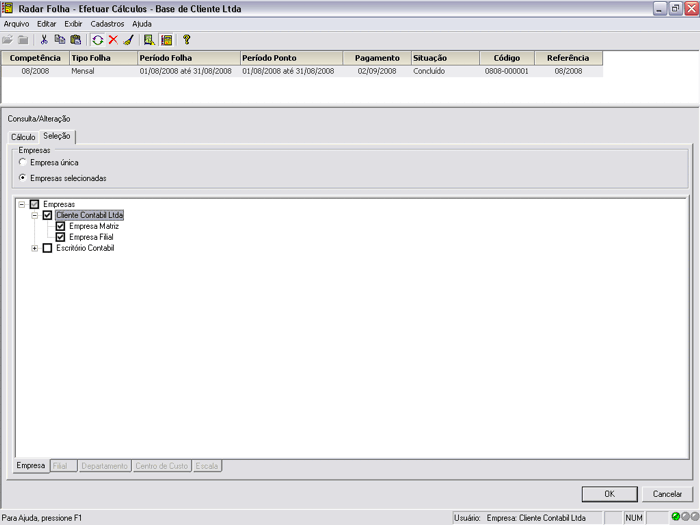700x525 pixels.
Task: Collapse the root Empresas tree node
Action: [21, 204]
